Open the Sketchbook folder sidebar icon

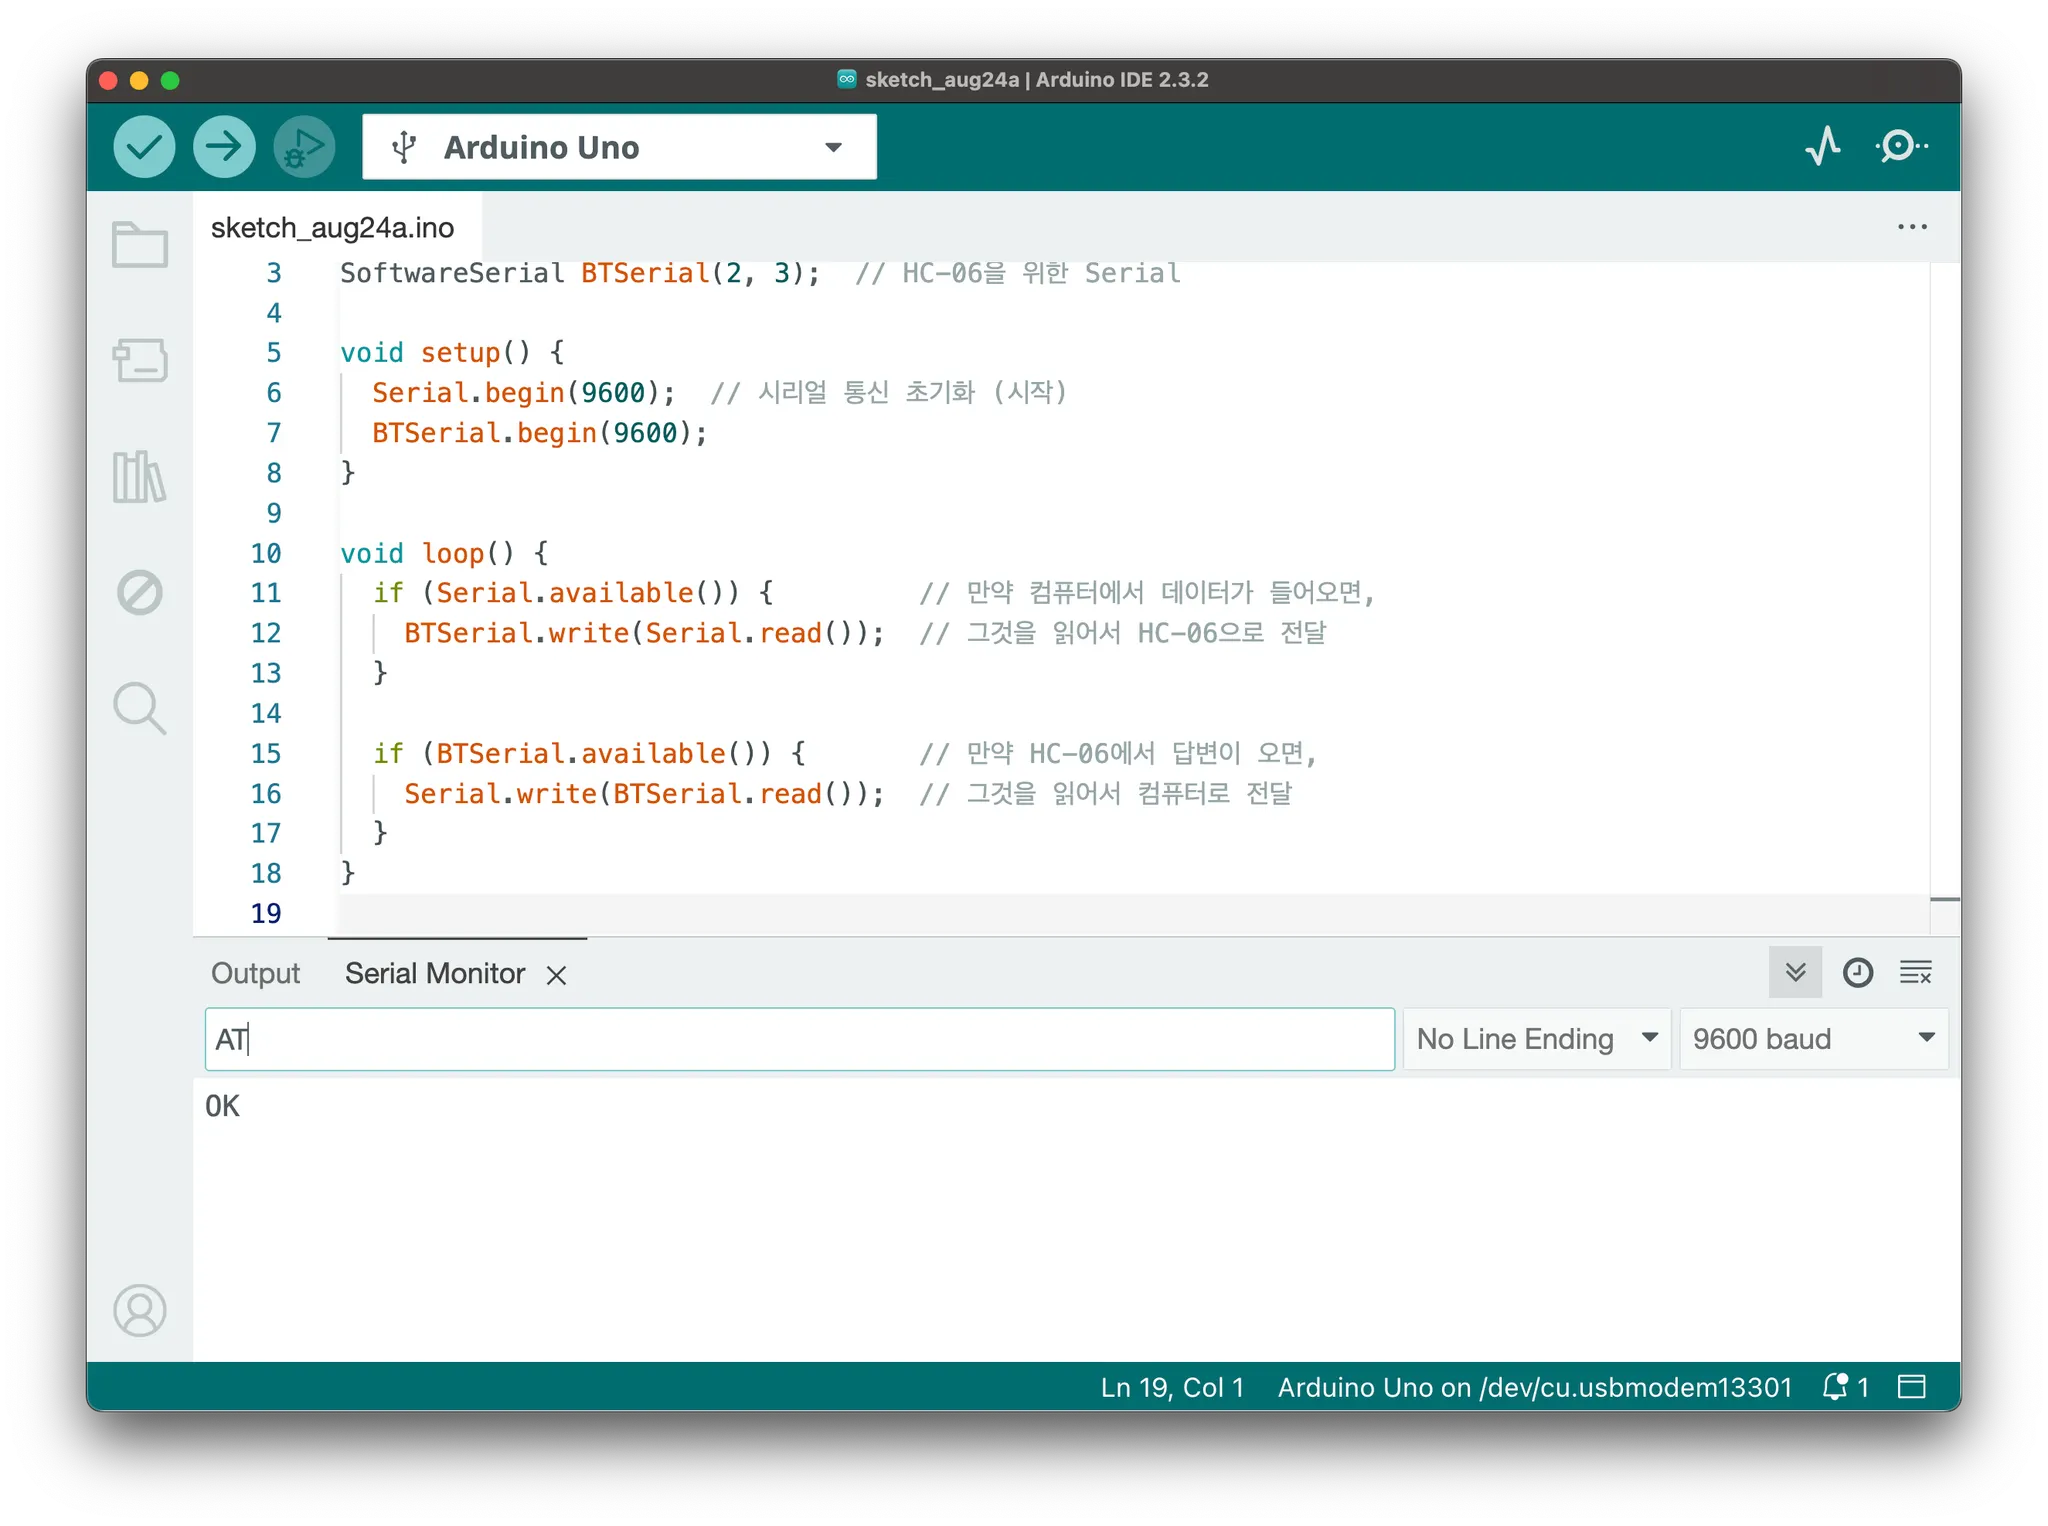click(140, 245)
